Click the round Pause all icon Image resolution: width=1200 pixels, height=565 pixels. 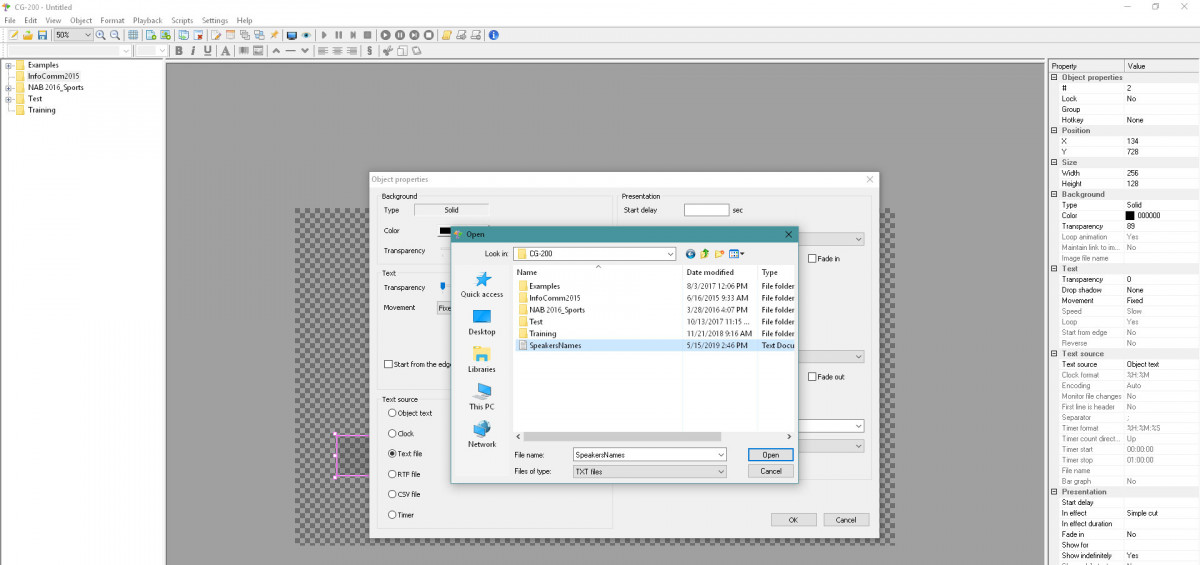pos(400,35)
